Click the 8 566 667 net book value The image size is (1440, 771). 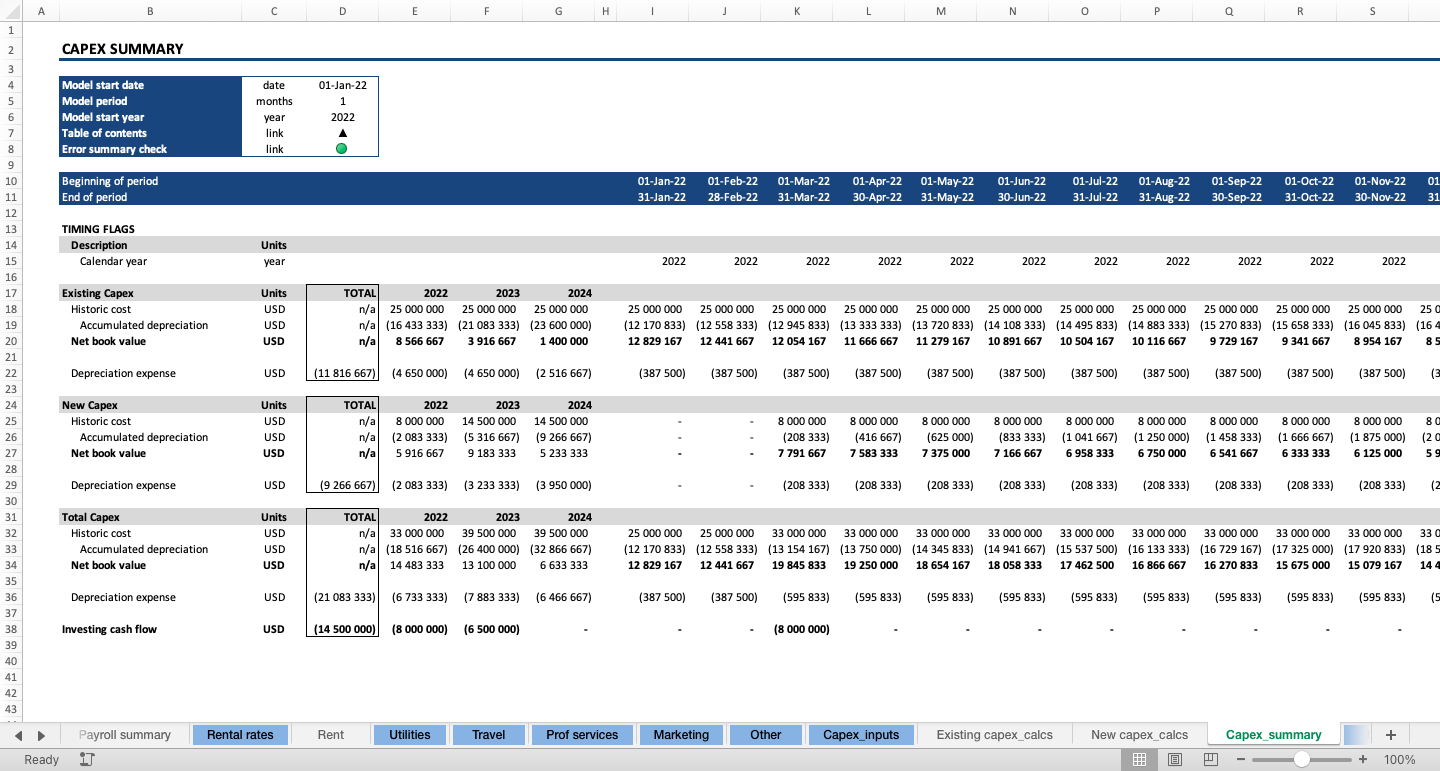[422, 341]
